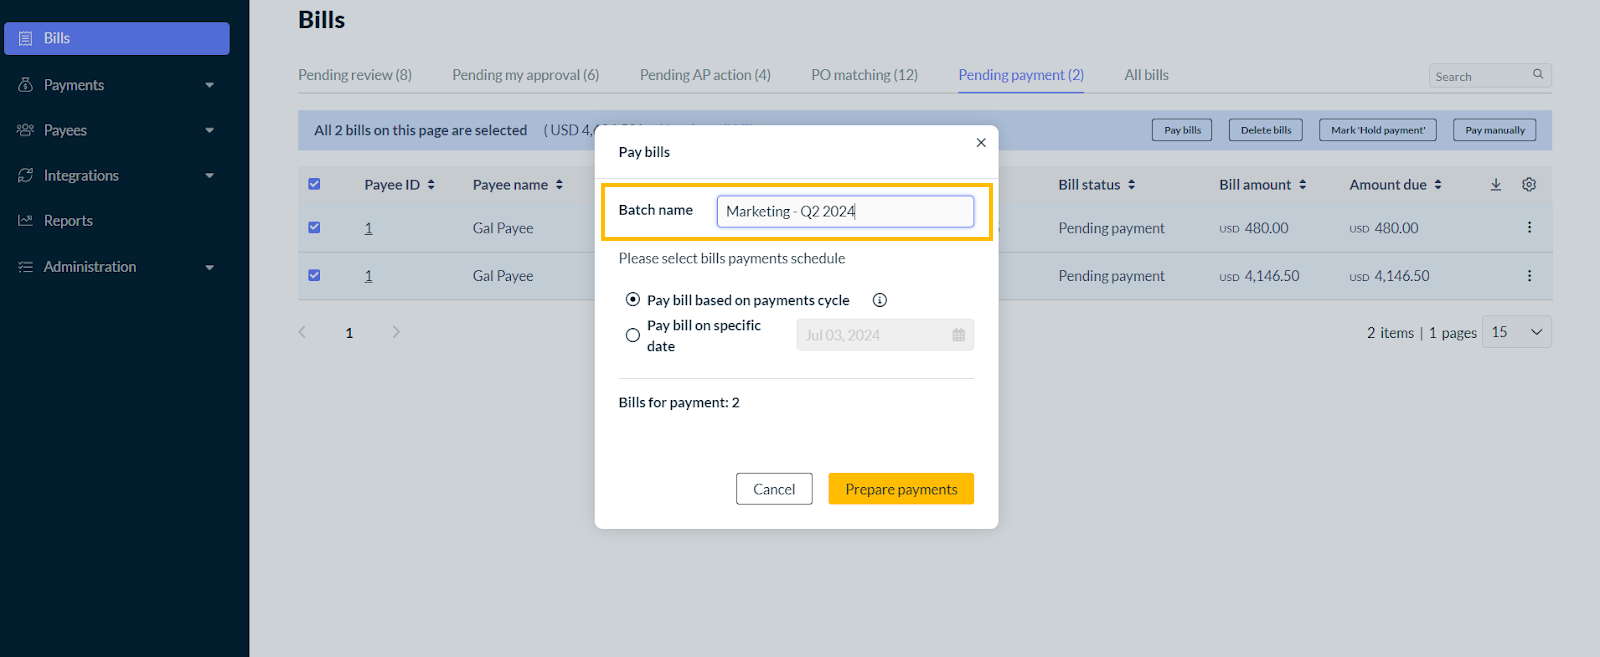This screenshot has height=657, width=1600.
Task: Sort by Amount due arrows
Action: point(1438,185)
